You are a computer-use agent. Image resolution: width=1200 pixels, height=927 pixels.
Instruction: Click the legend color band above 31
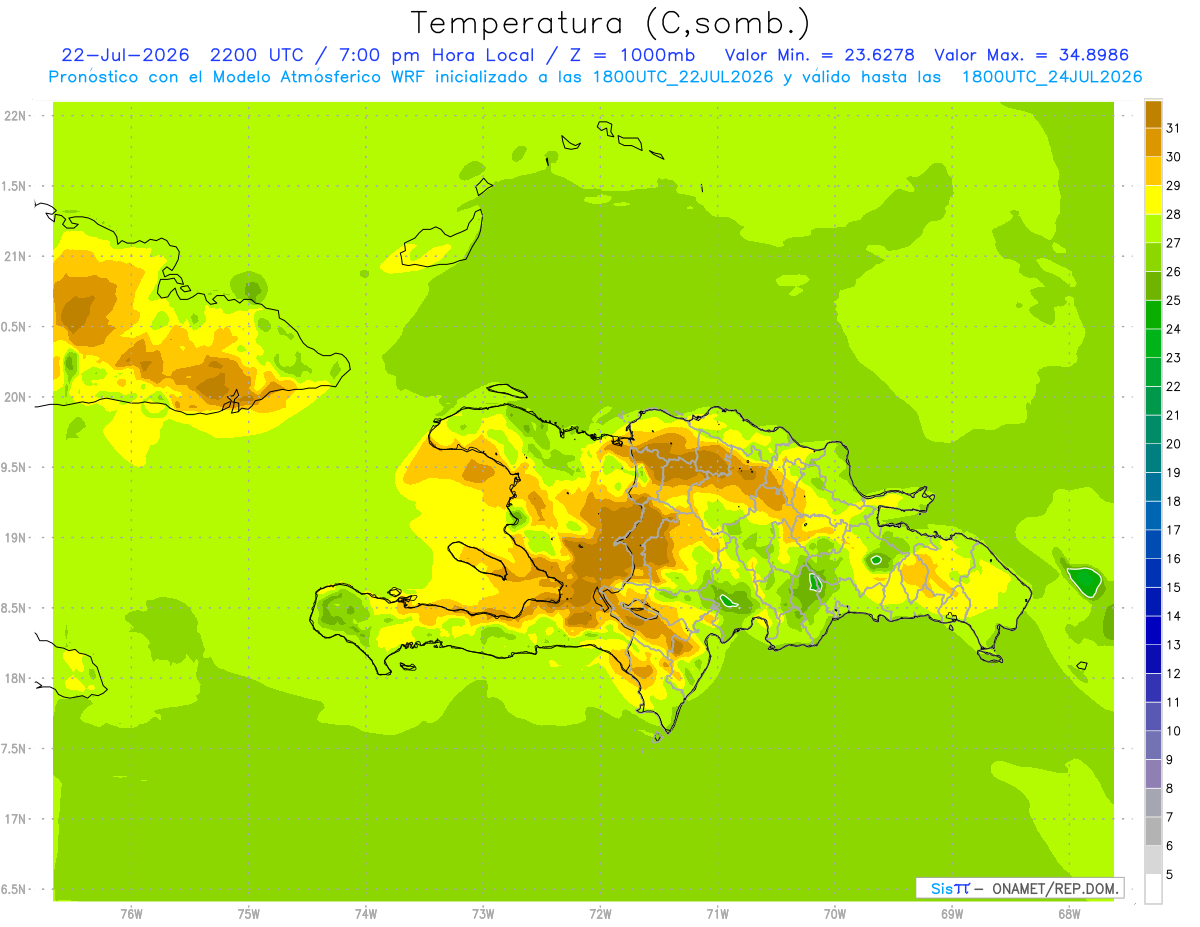pyautogui.click(x=1153, y=114)
